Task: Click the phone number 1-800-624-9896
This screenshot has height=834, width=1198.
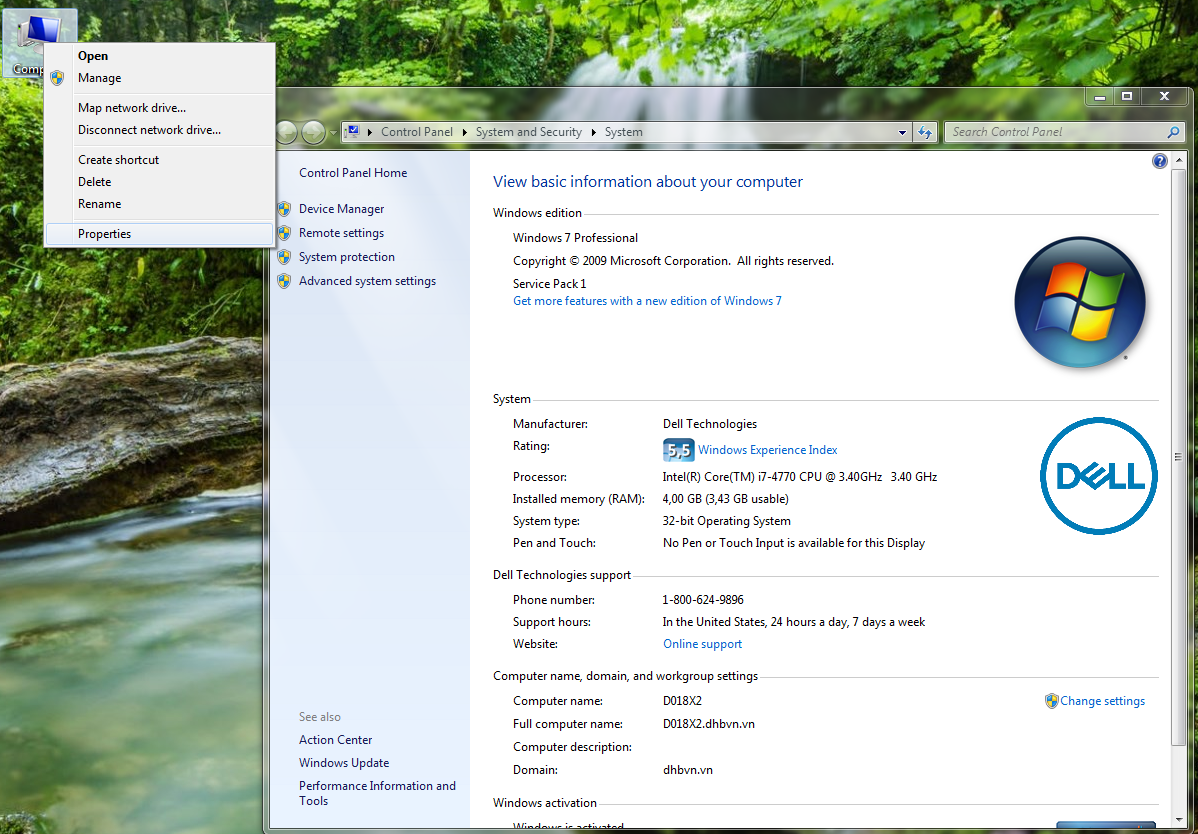Action: [703, 600]
